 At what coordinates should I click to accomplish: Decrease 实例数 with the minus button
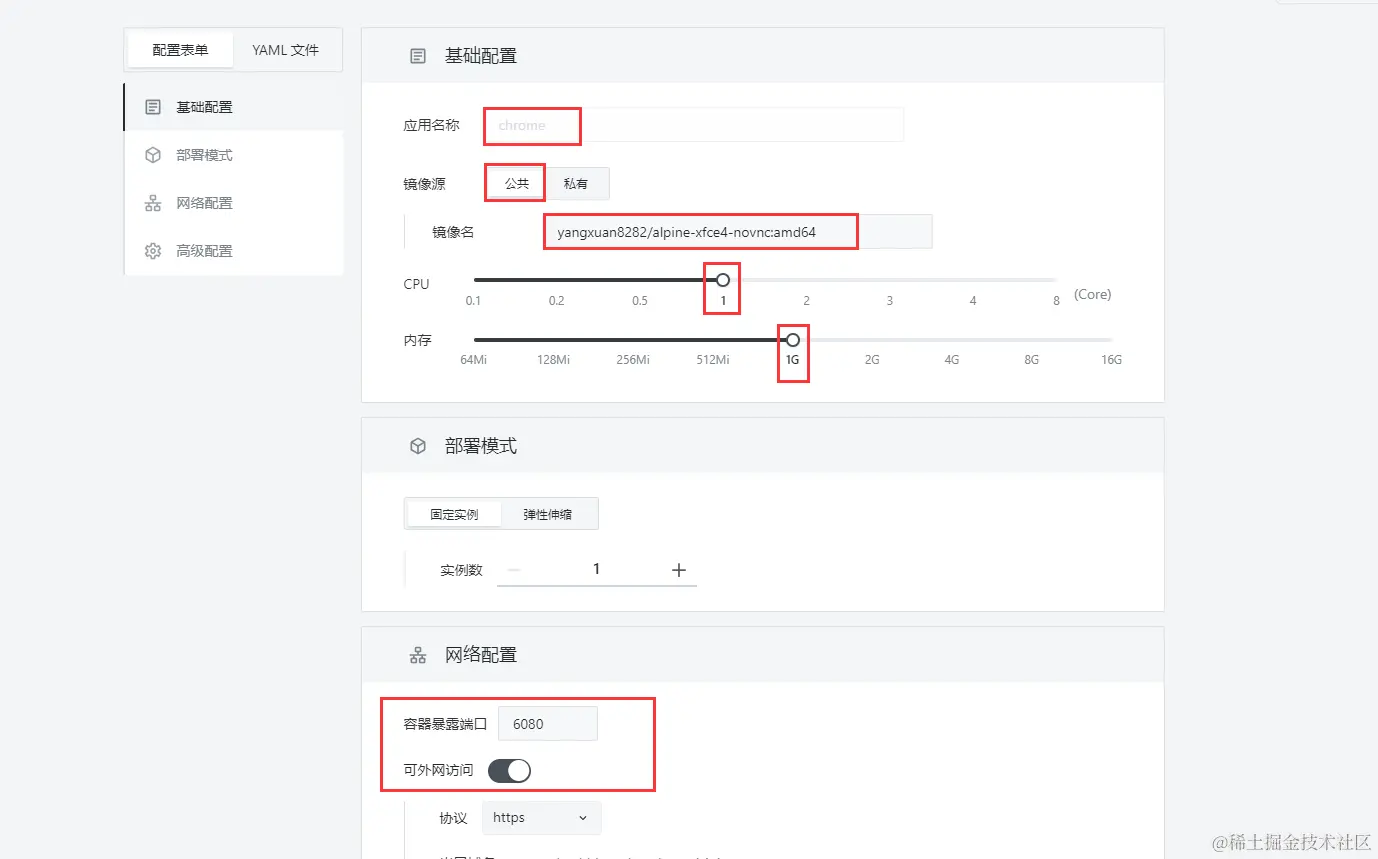[514, 570]
